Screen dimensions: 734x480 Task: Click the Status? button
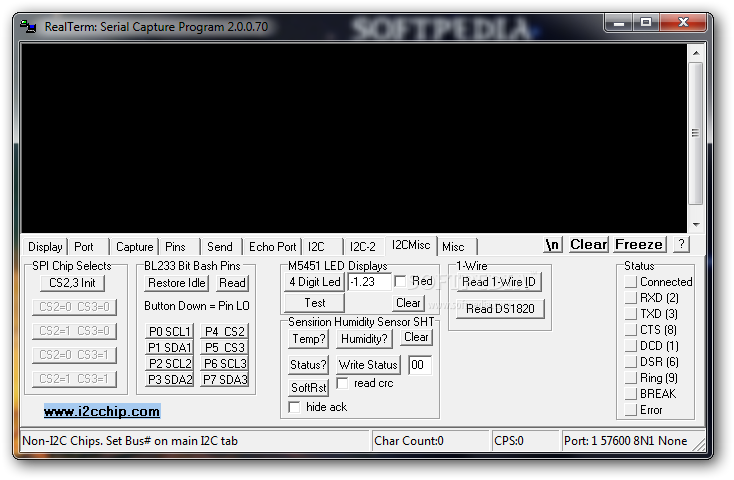coord(308,365)
